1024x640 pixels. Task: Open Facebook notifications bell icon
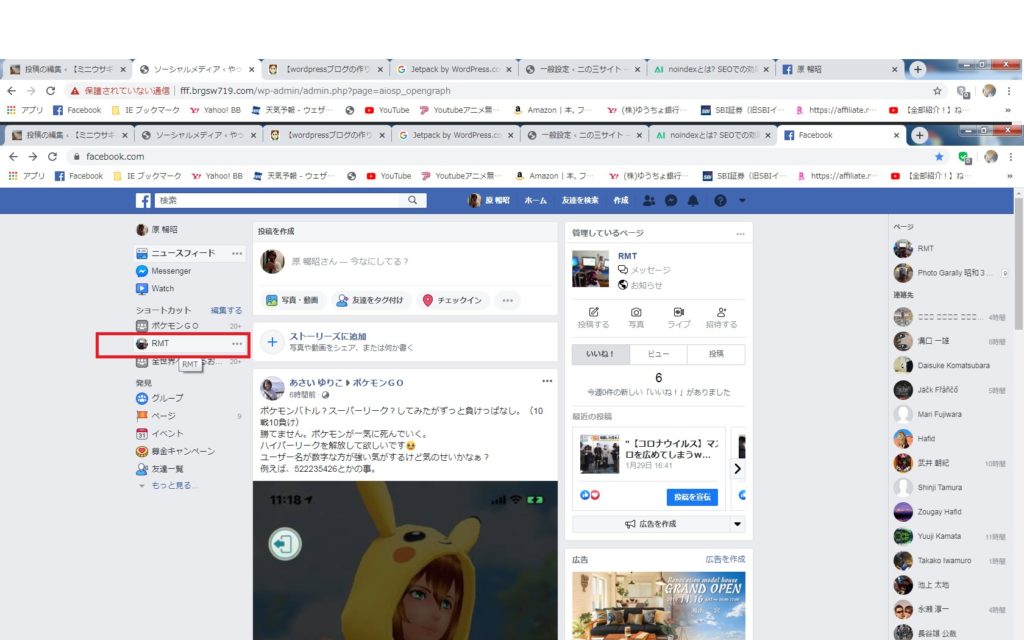point(693,200)
